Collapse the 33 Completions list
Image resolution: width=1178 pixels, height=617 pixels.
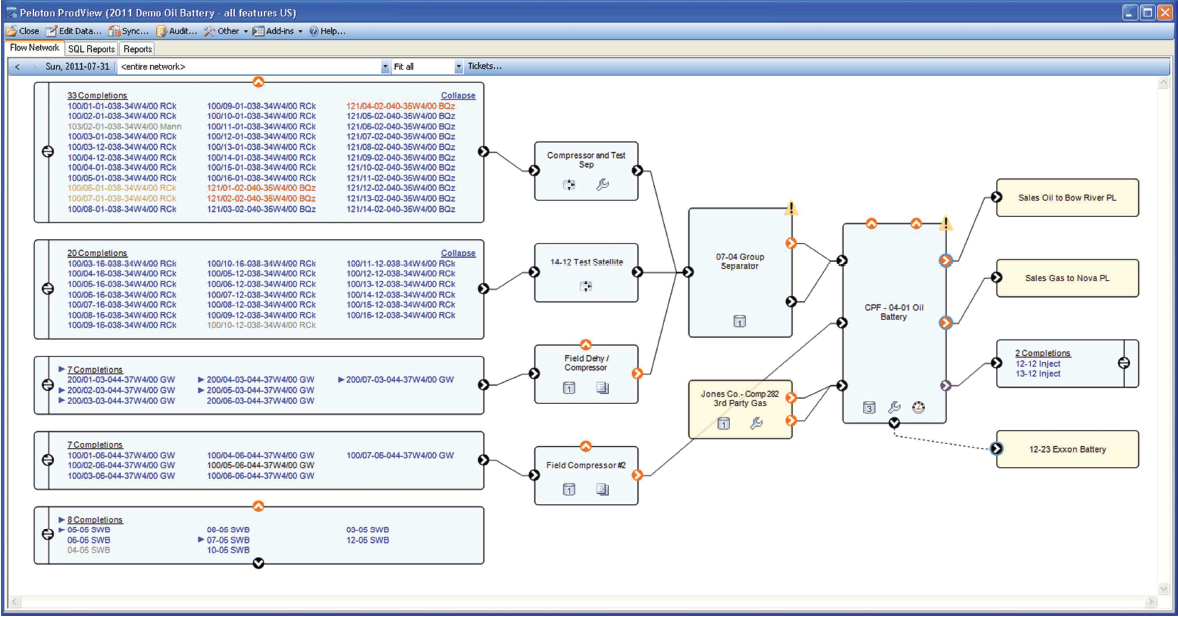tap(458, 95)
